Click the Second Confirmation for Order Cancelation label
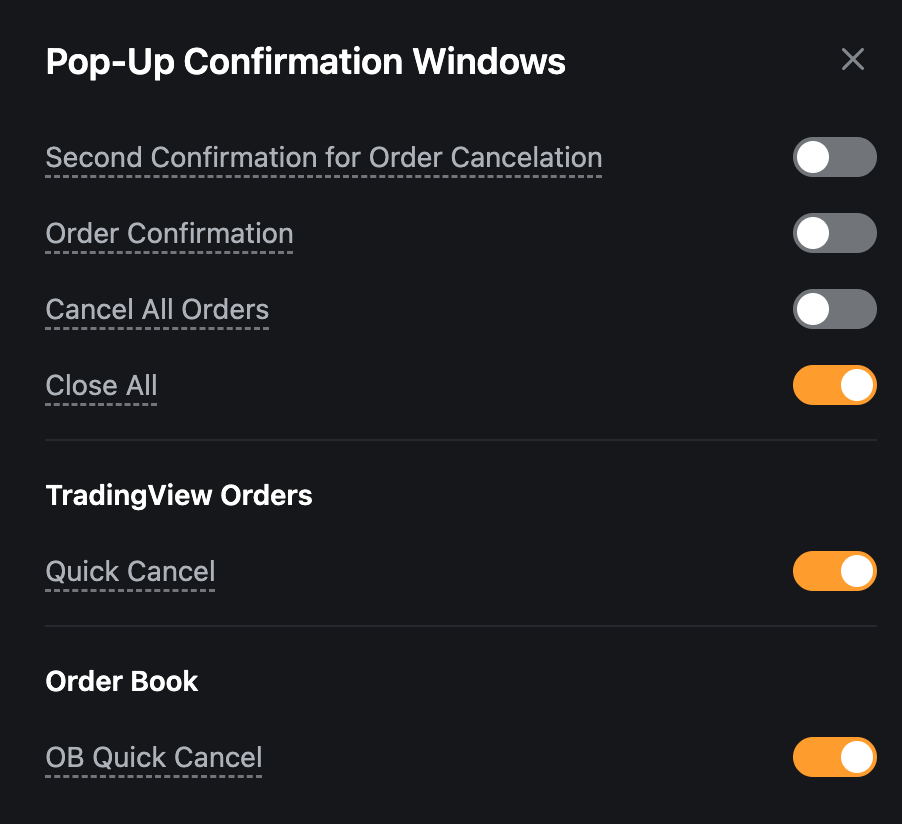Viewport: 902px width, 824px height. (x=324, y=158)
